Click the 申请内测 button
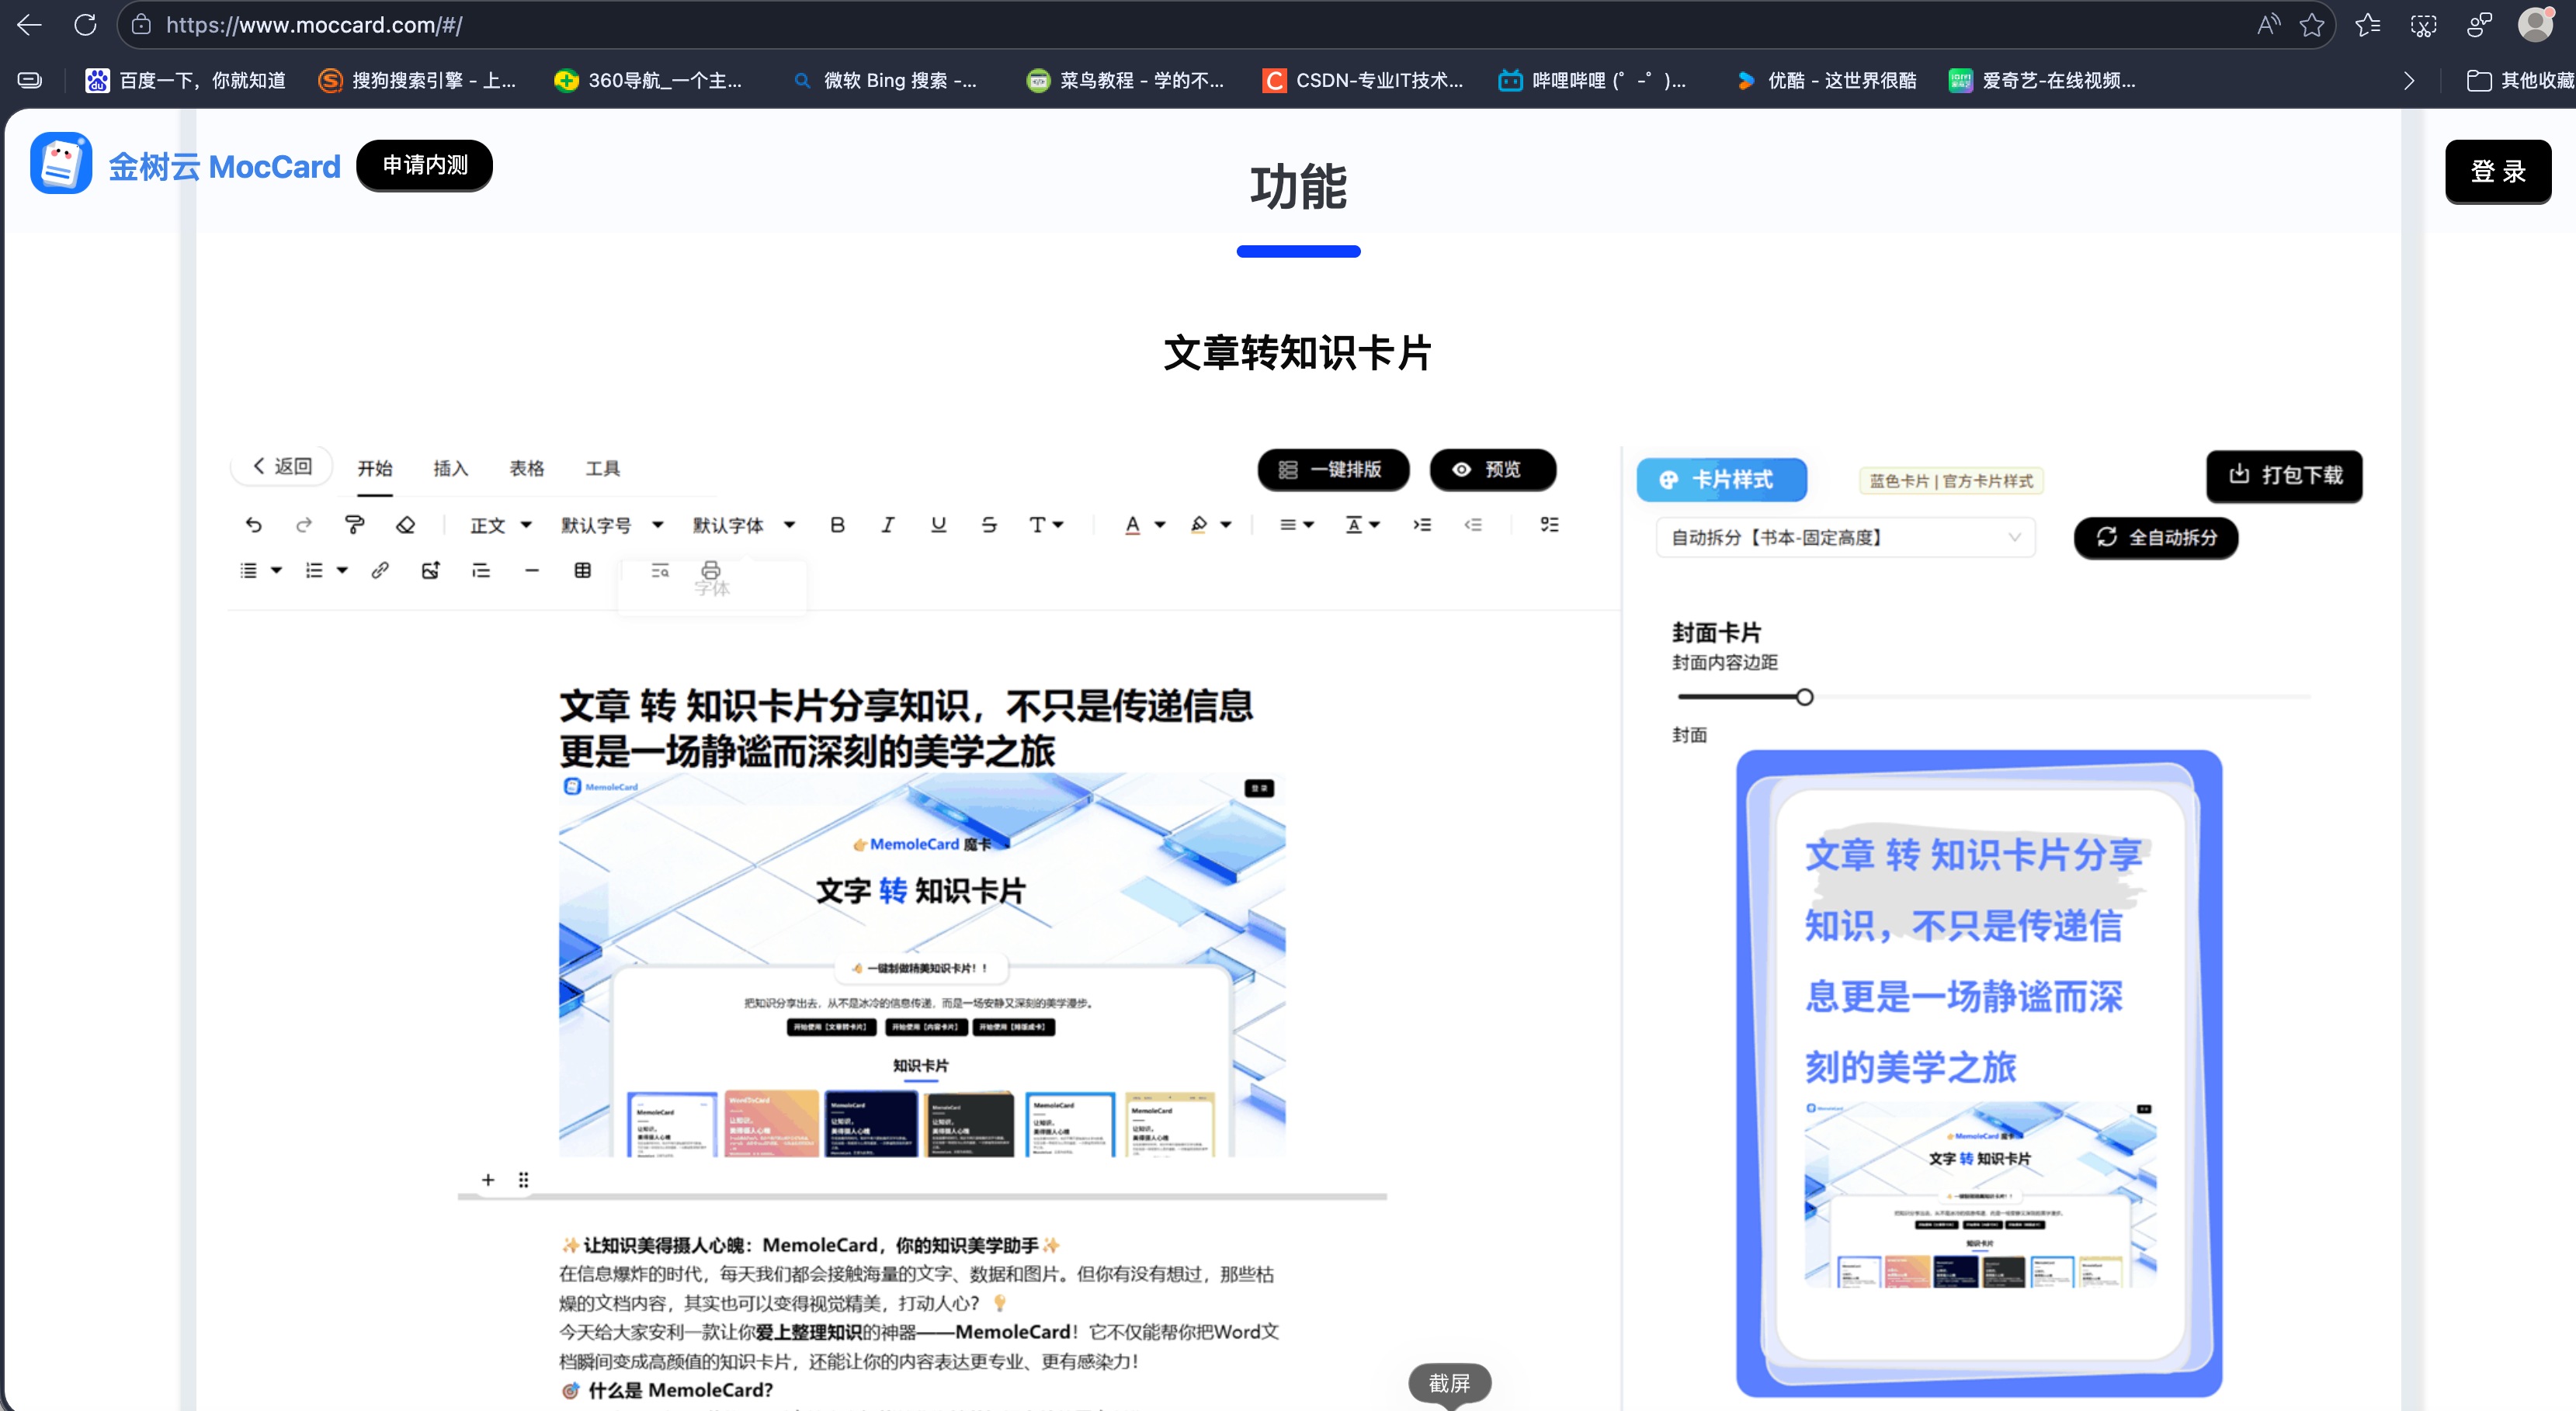Image resolution: width=2576 pixels, height=1411 pixels. (424, 165)
